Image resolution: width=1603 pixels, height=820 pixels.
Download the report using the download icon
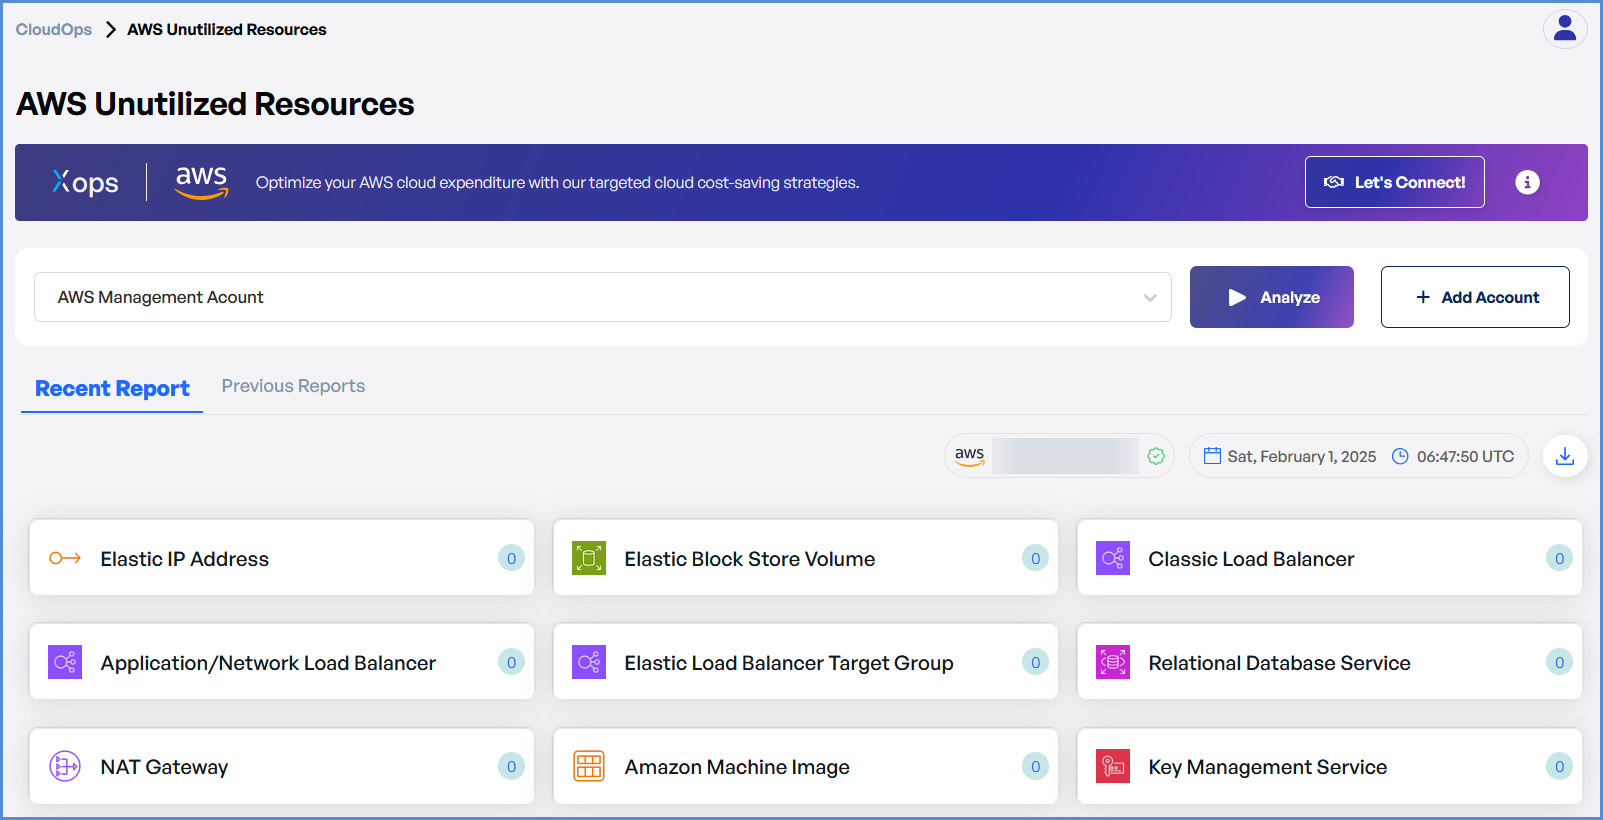1565,457
